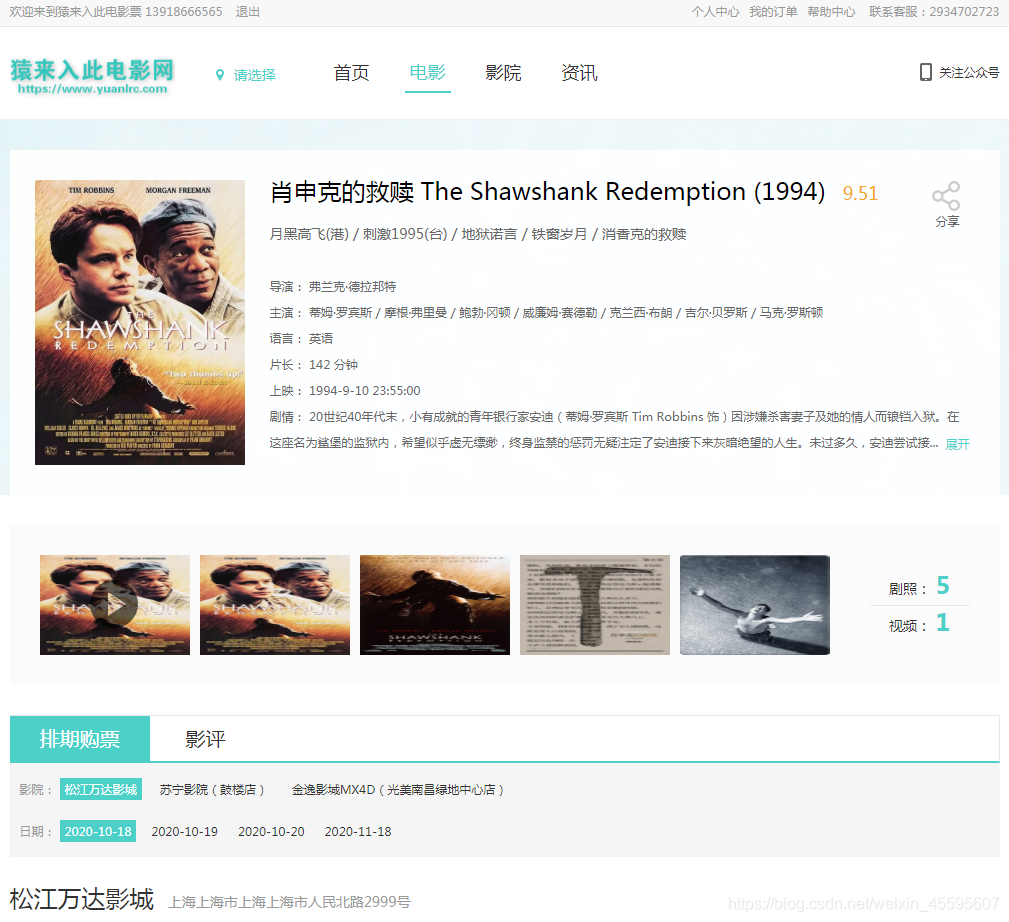This screenshot has height=922, width=1009.
Task: Click the phone icon for 关注公众号
Action: coord(925,72)
